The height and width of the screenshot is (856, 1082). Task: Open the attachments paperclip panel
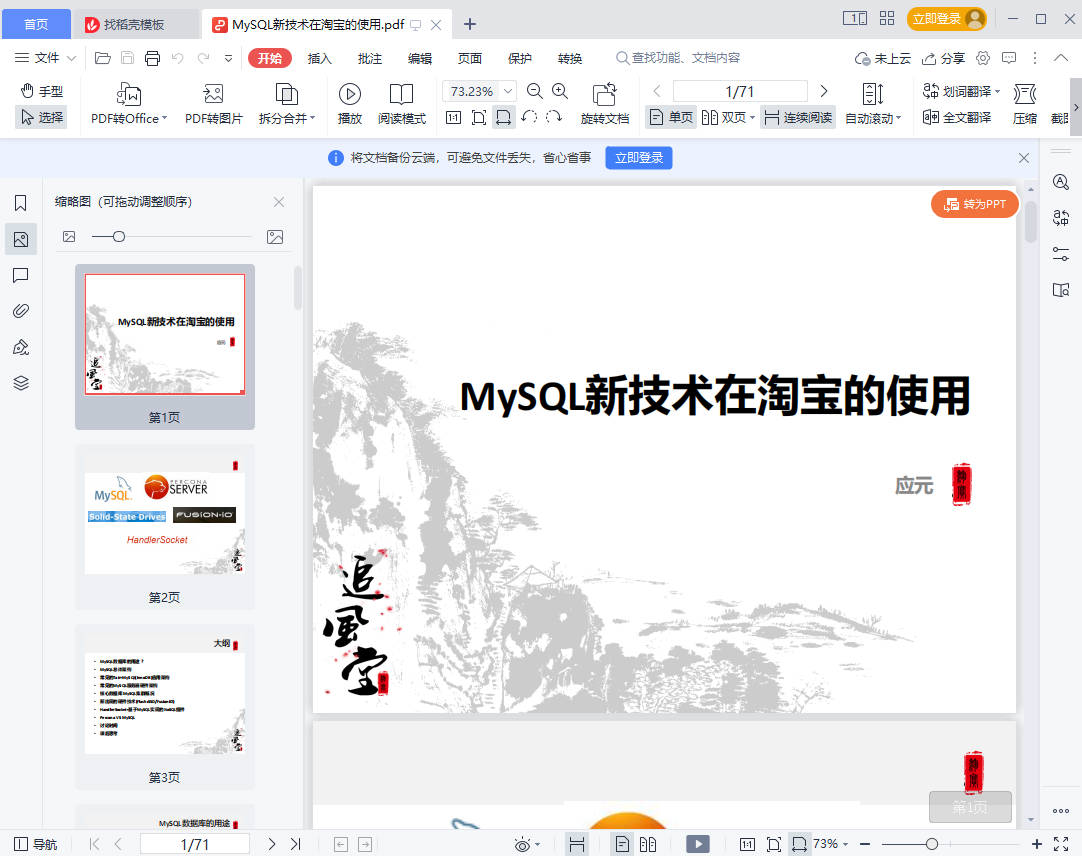point(21,311)
